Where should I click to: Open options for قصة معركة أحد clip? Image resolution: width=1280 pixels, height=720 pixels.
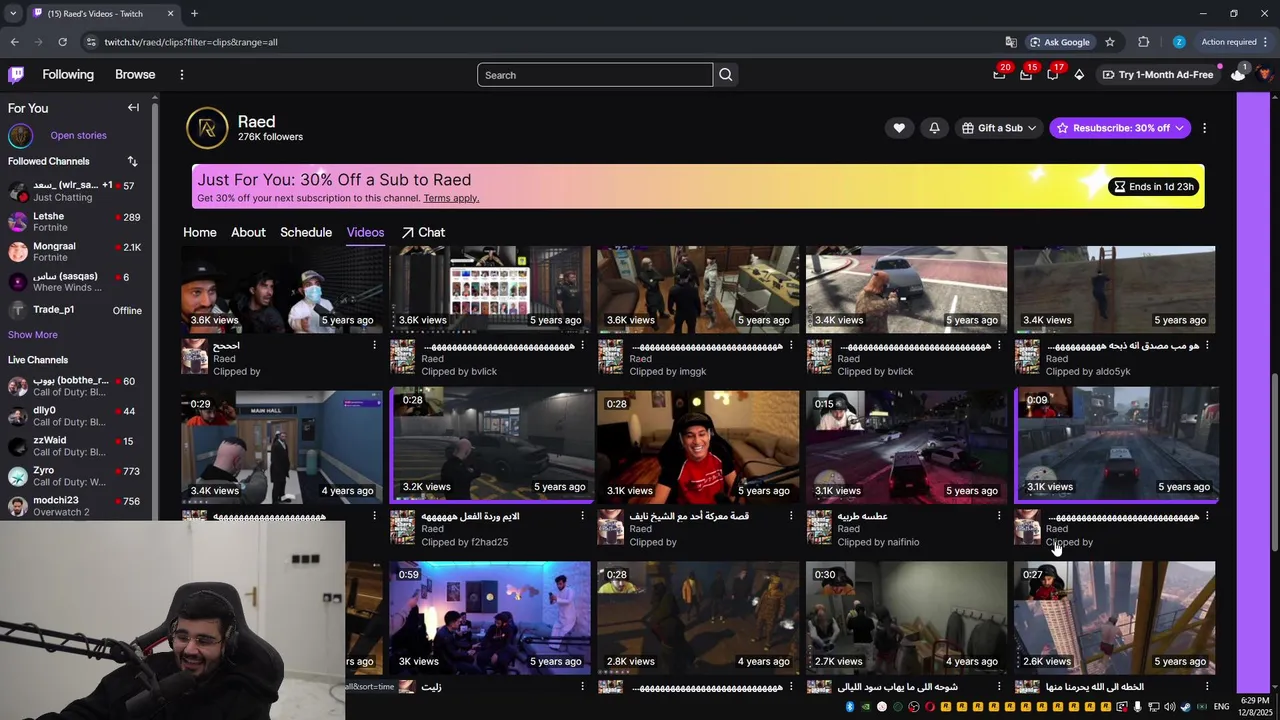(790, 516)
